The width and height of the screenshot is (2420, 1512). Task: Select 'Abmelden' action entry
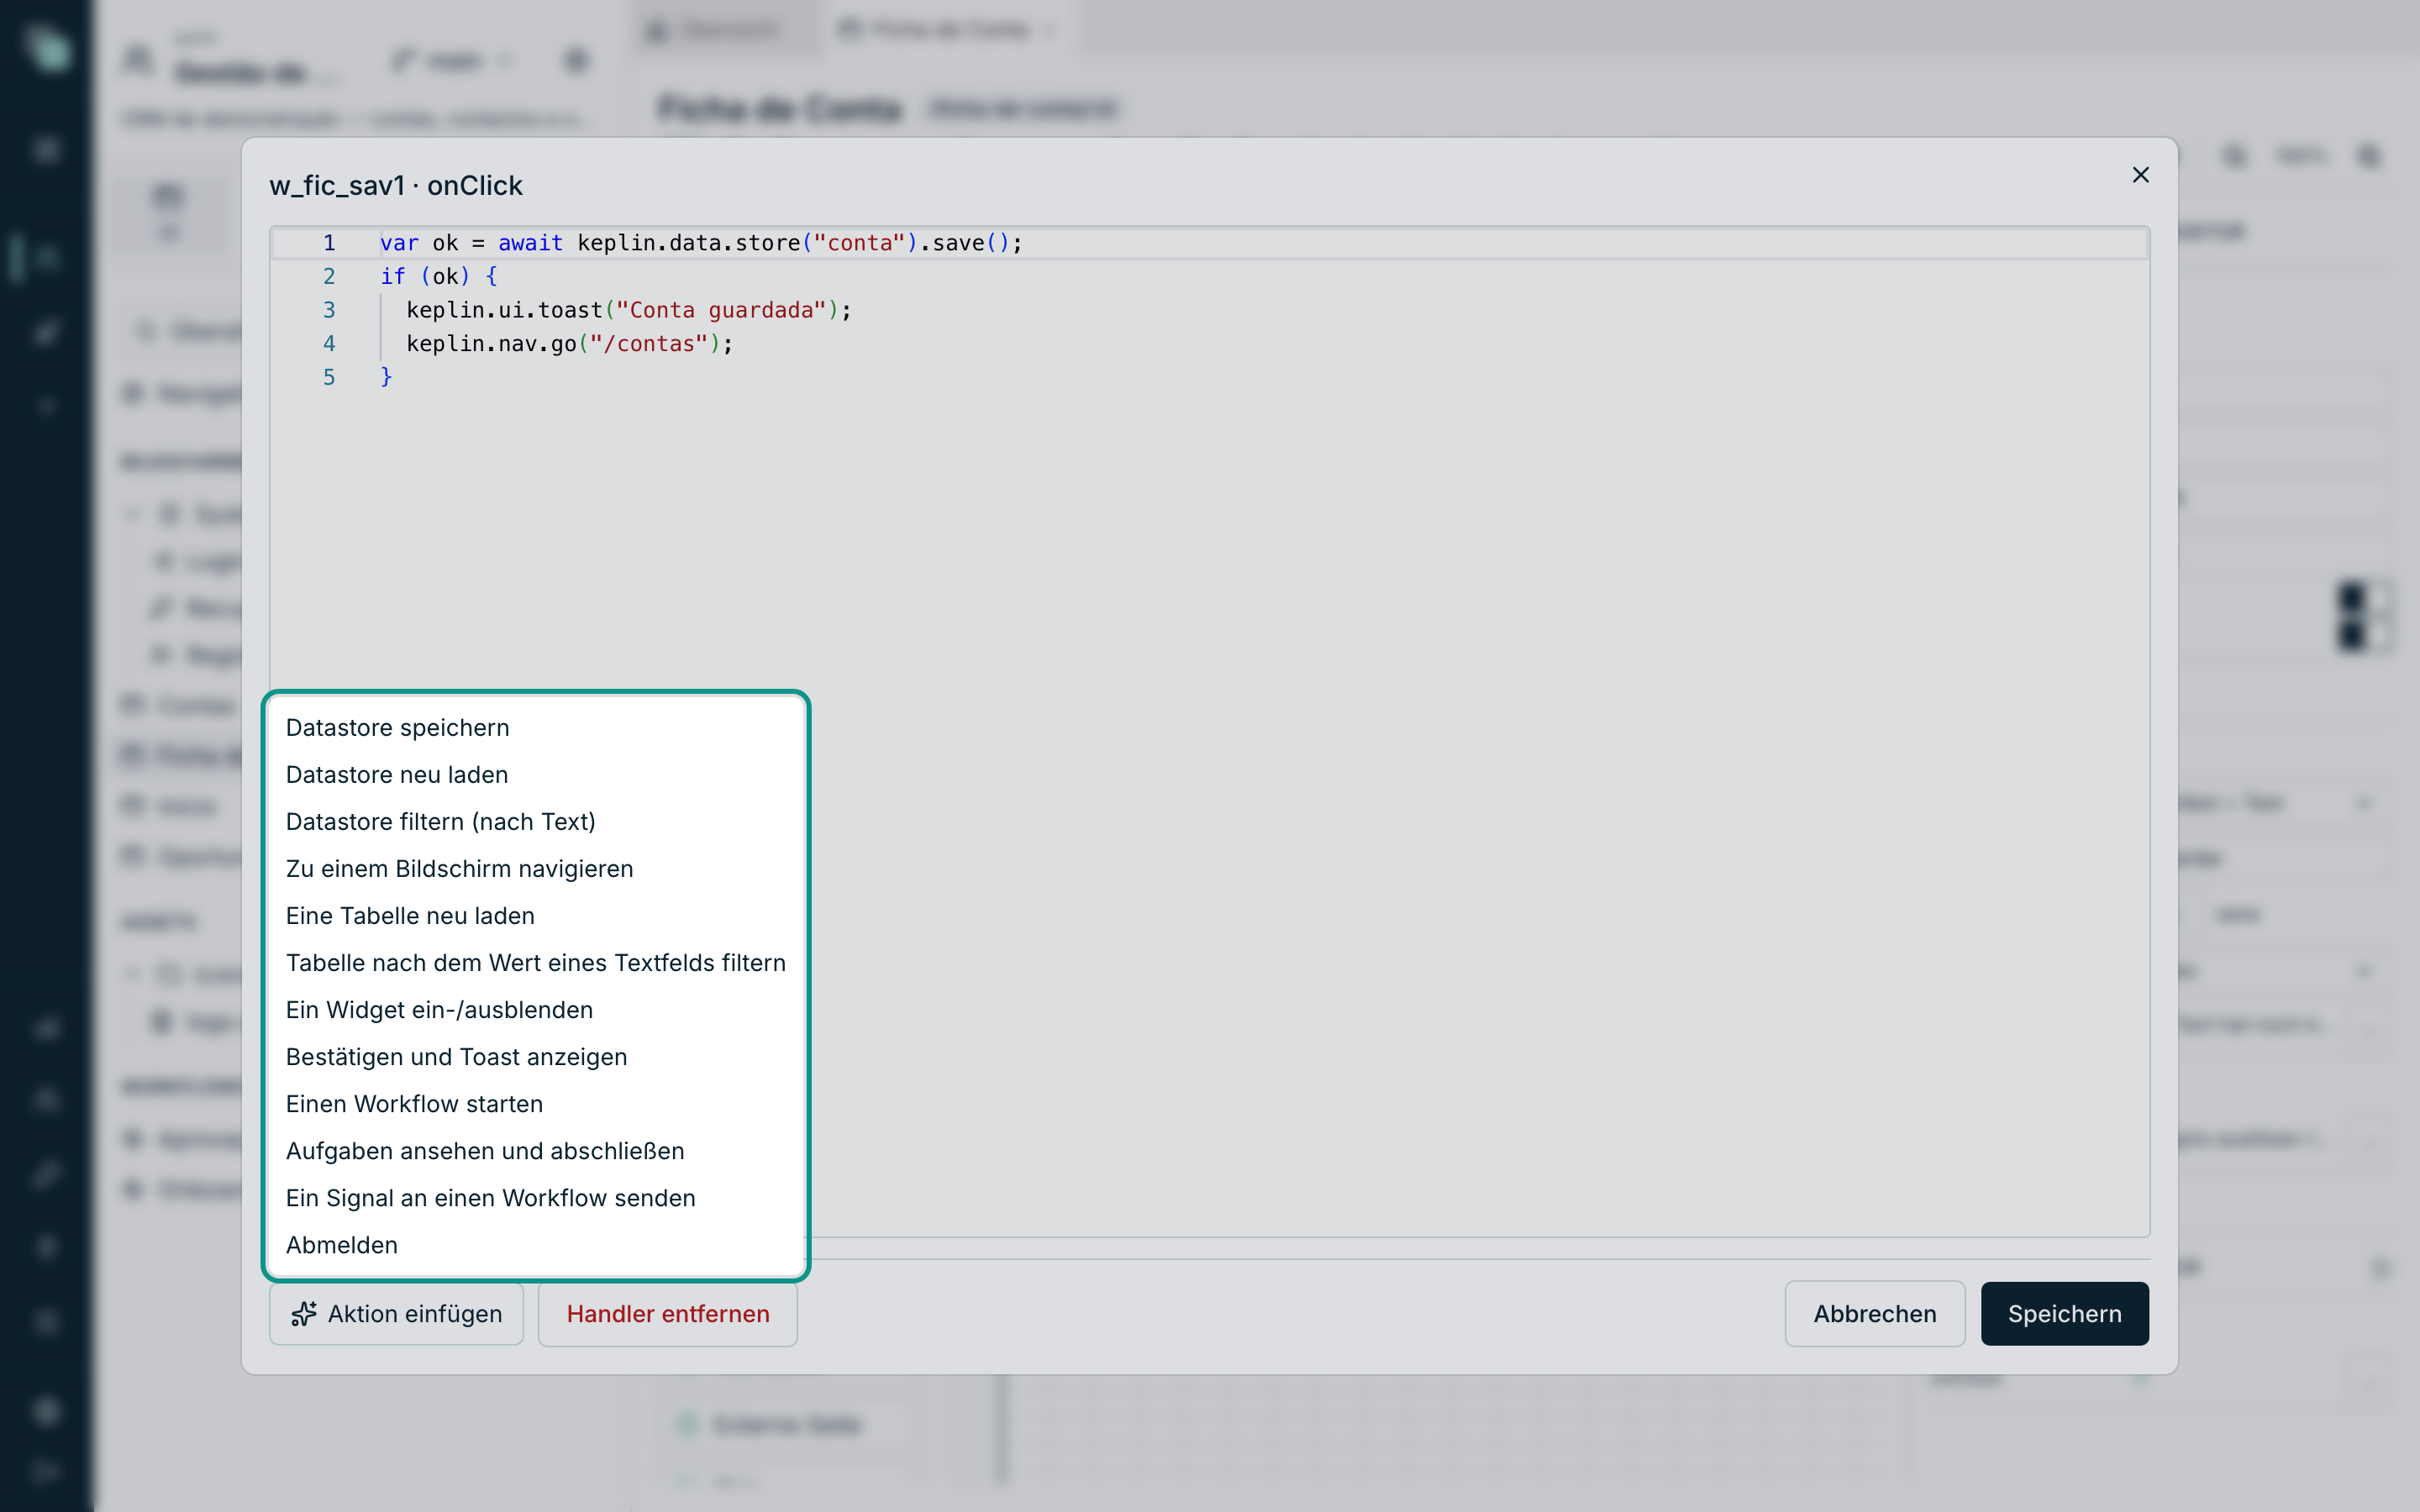pos(536,1244)
